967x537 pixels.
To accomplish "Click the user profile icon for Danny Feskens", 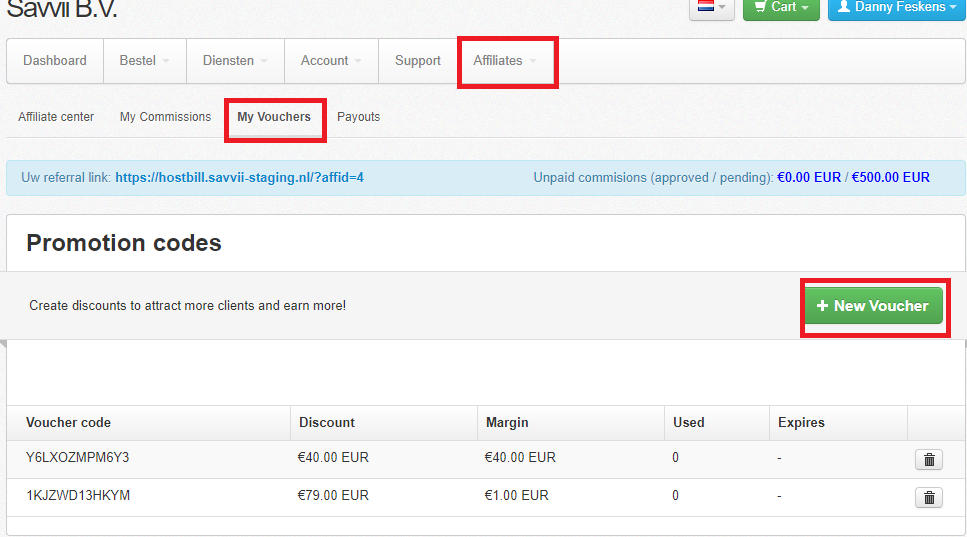I will 844,6.
